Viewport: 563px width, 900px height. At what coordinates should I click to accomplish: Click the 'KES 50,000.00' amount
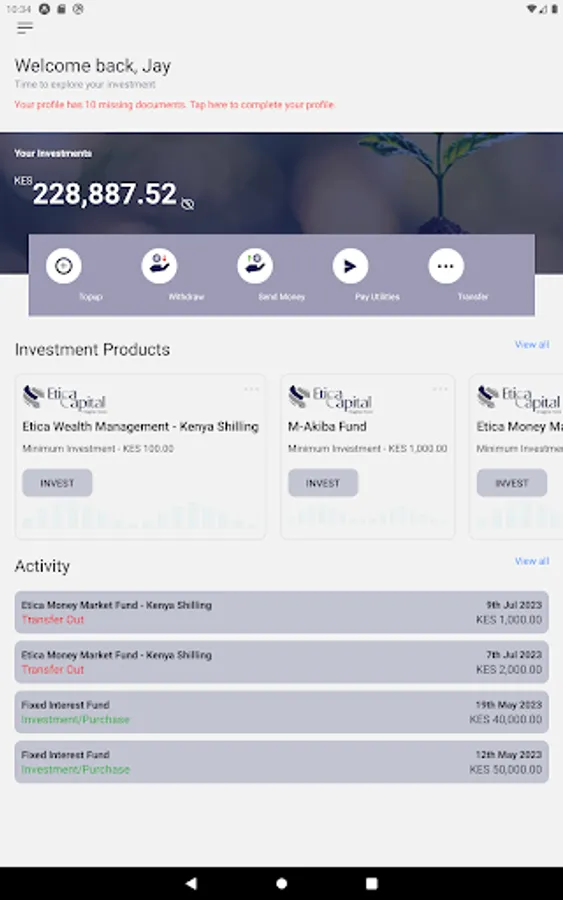click(506, 770)
